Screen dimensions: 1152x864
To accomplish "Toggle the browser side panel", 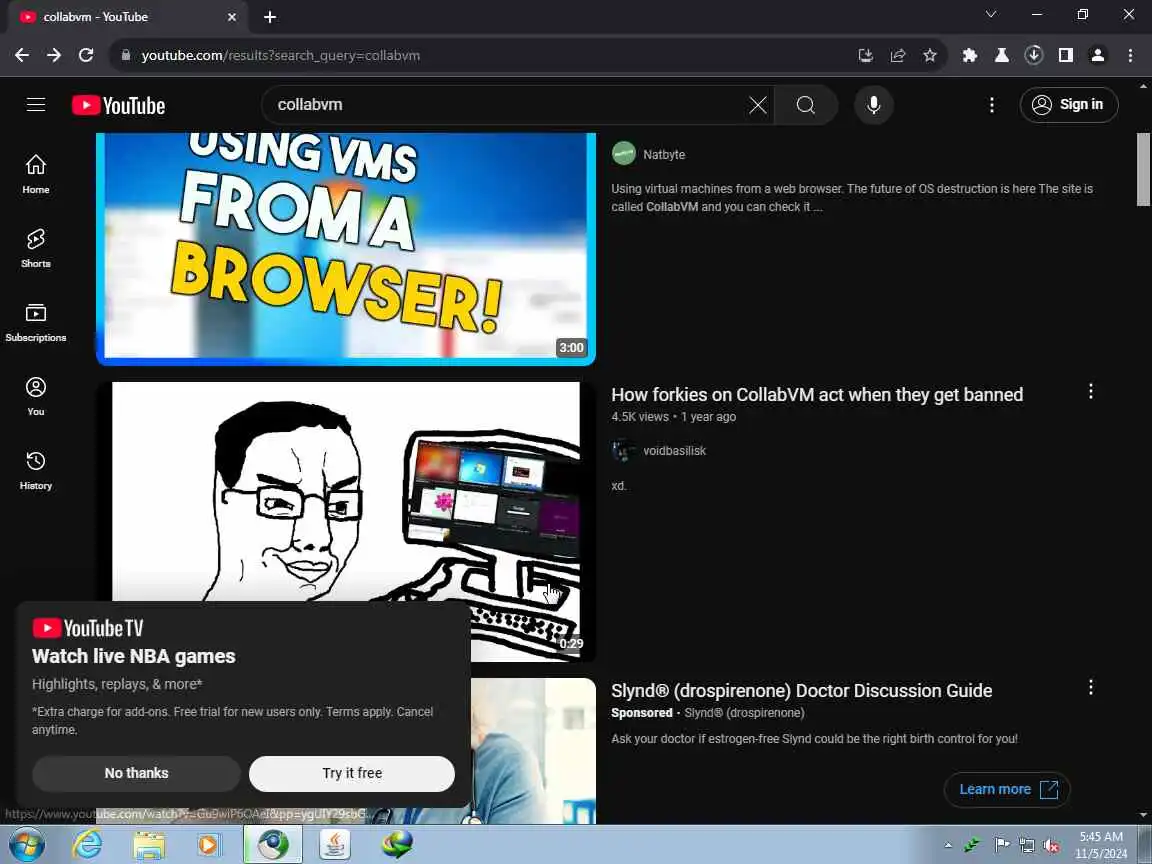I will point(1066,55).
